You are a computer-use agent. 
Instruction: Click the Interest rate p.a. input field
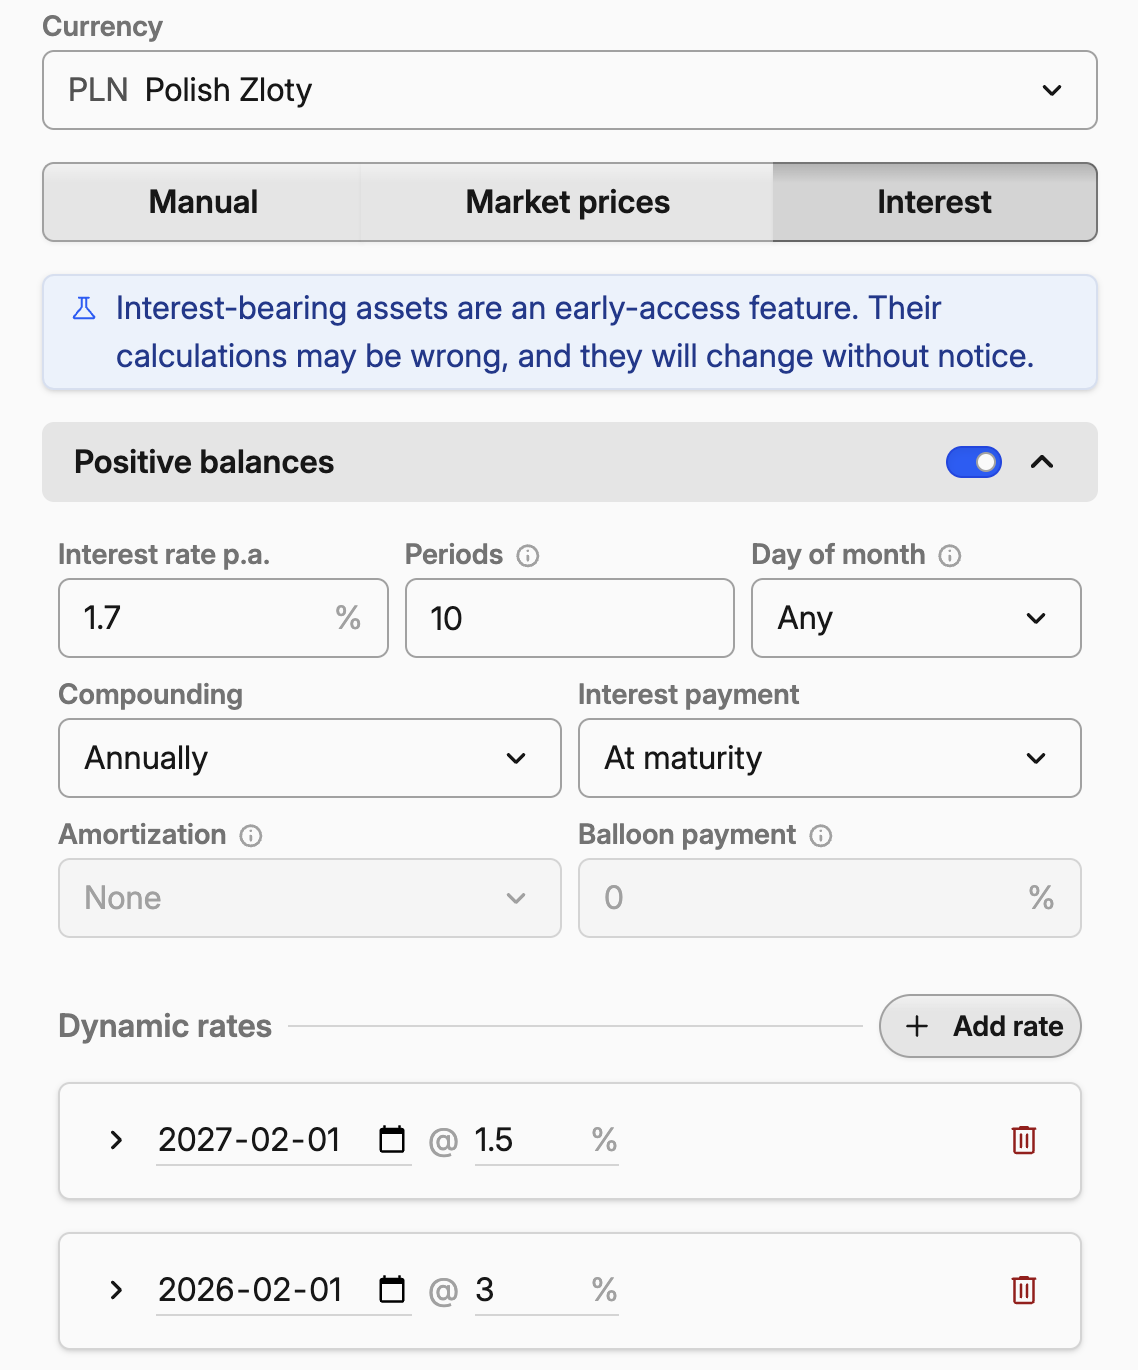pyautogui.click(x=223, y=618)
